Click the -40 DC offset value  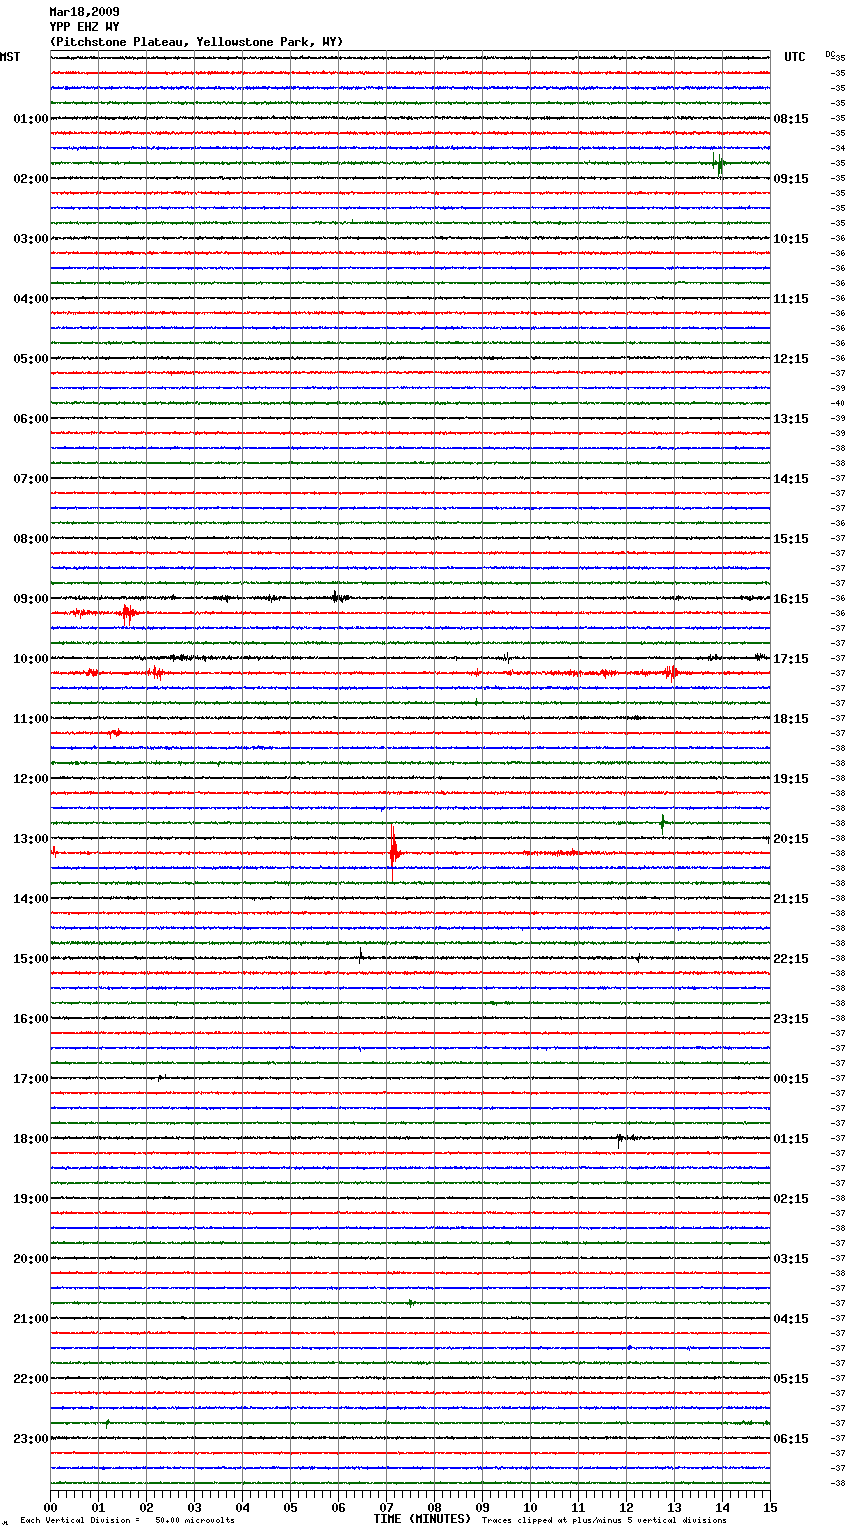[x=838, y=404]
